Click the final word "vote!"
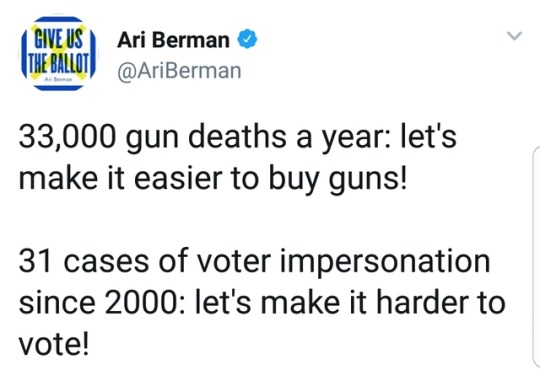This screenshot has width=540, height=370. click(54, 344)
